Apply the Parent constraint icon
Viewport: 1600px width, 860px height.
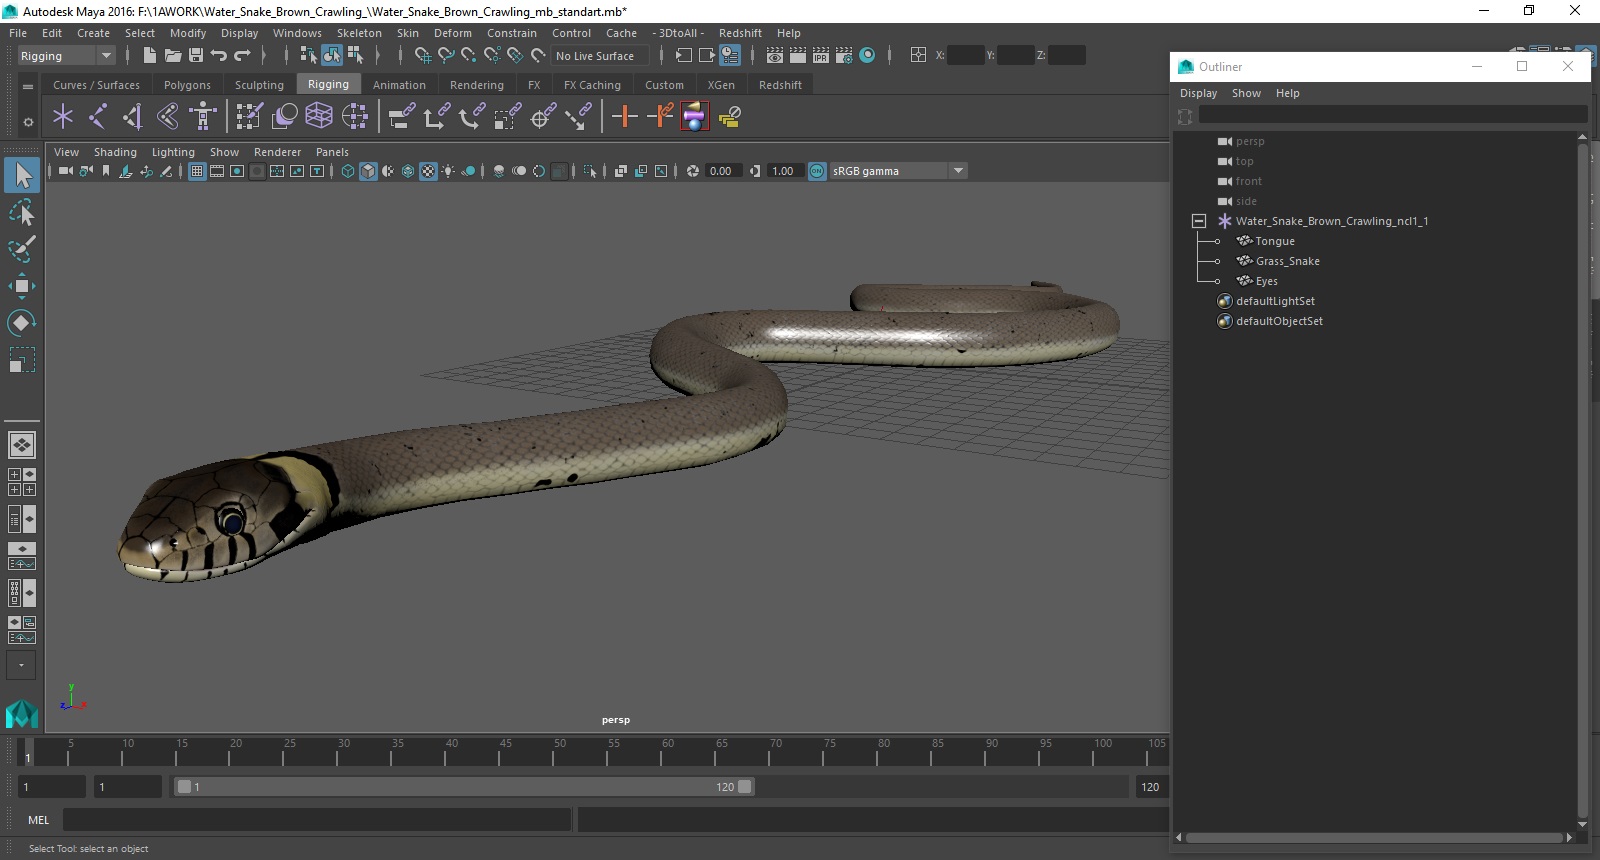(401, 117)
